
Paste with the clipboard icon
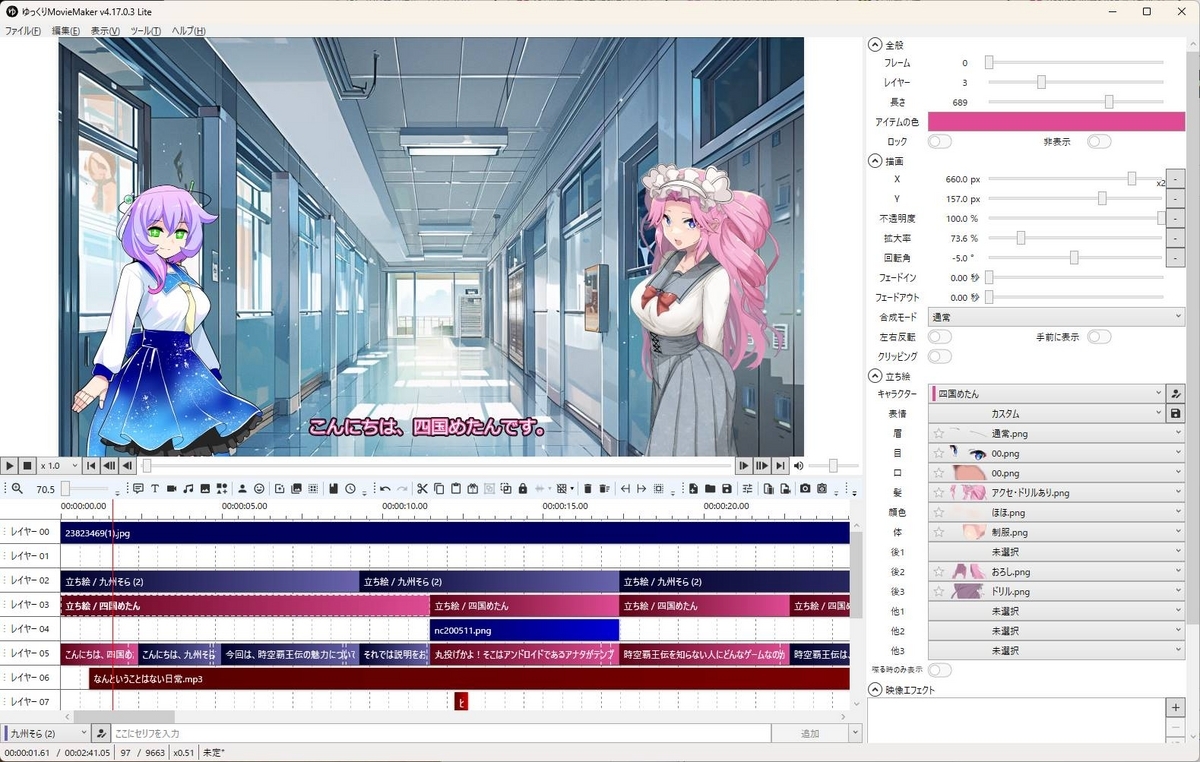(455, 489)
